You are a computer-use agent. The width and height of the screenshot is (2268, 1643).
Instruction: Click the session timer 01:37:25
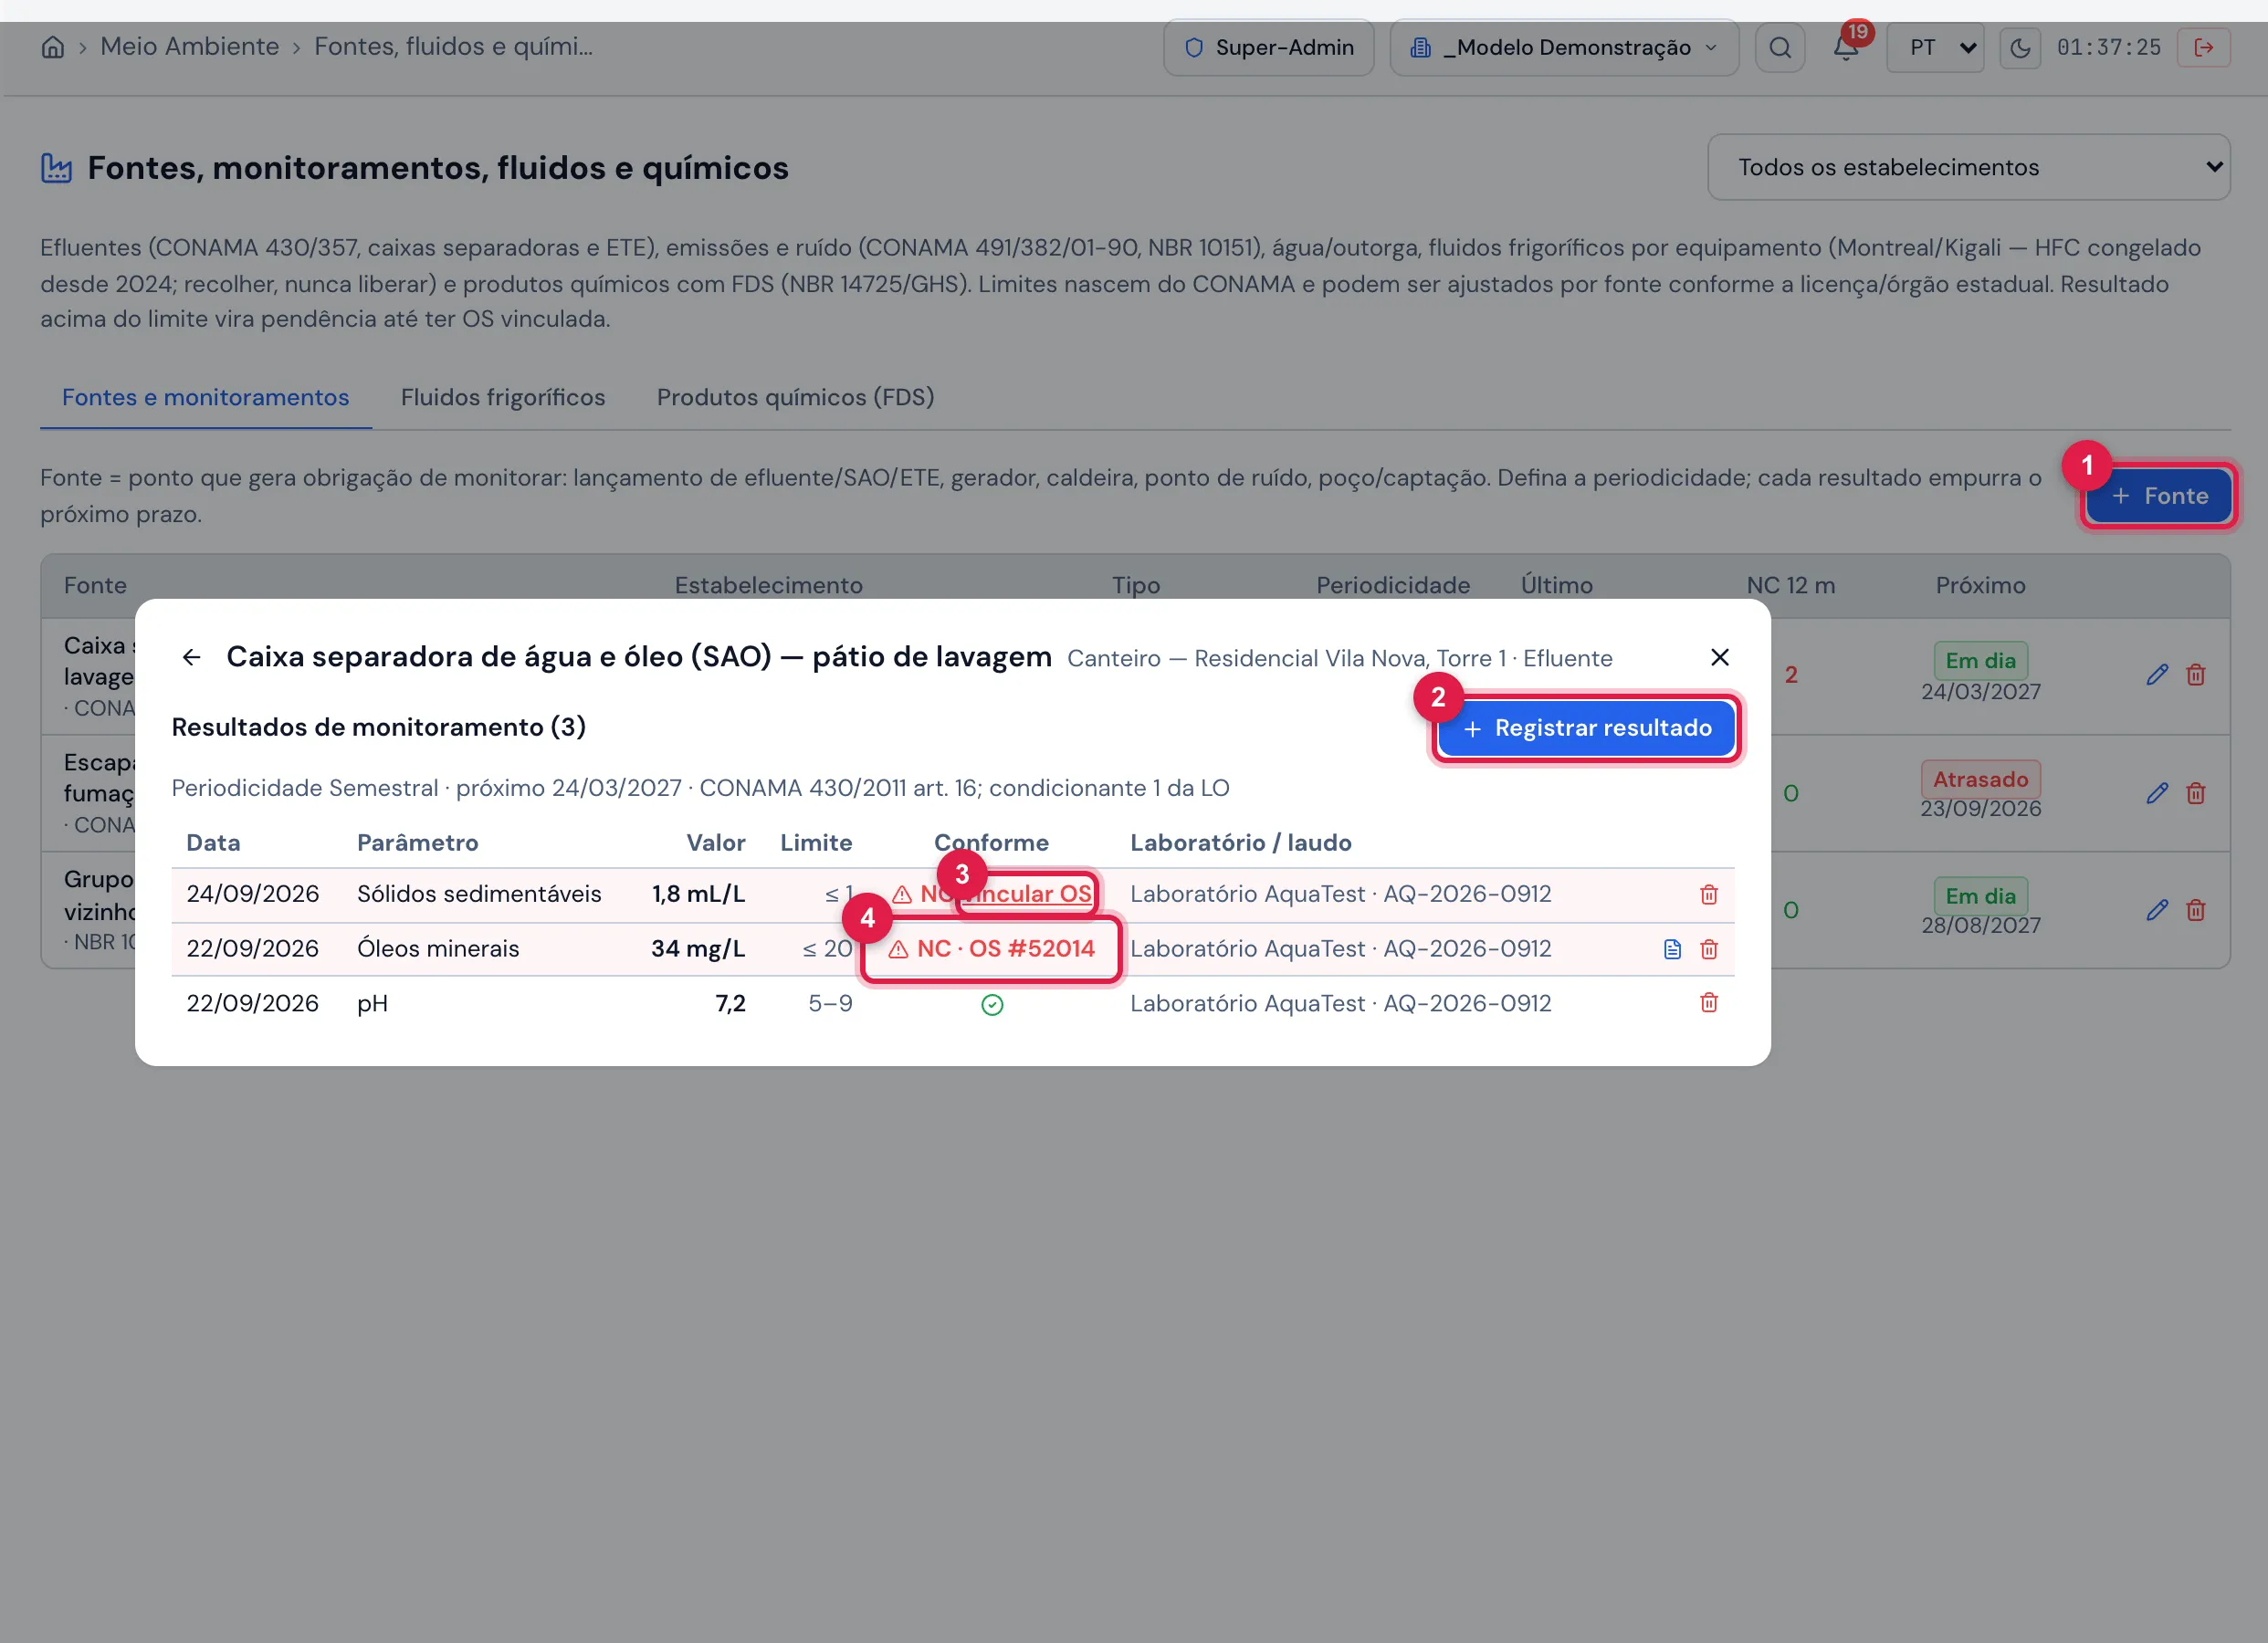tap(2109, 47)
